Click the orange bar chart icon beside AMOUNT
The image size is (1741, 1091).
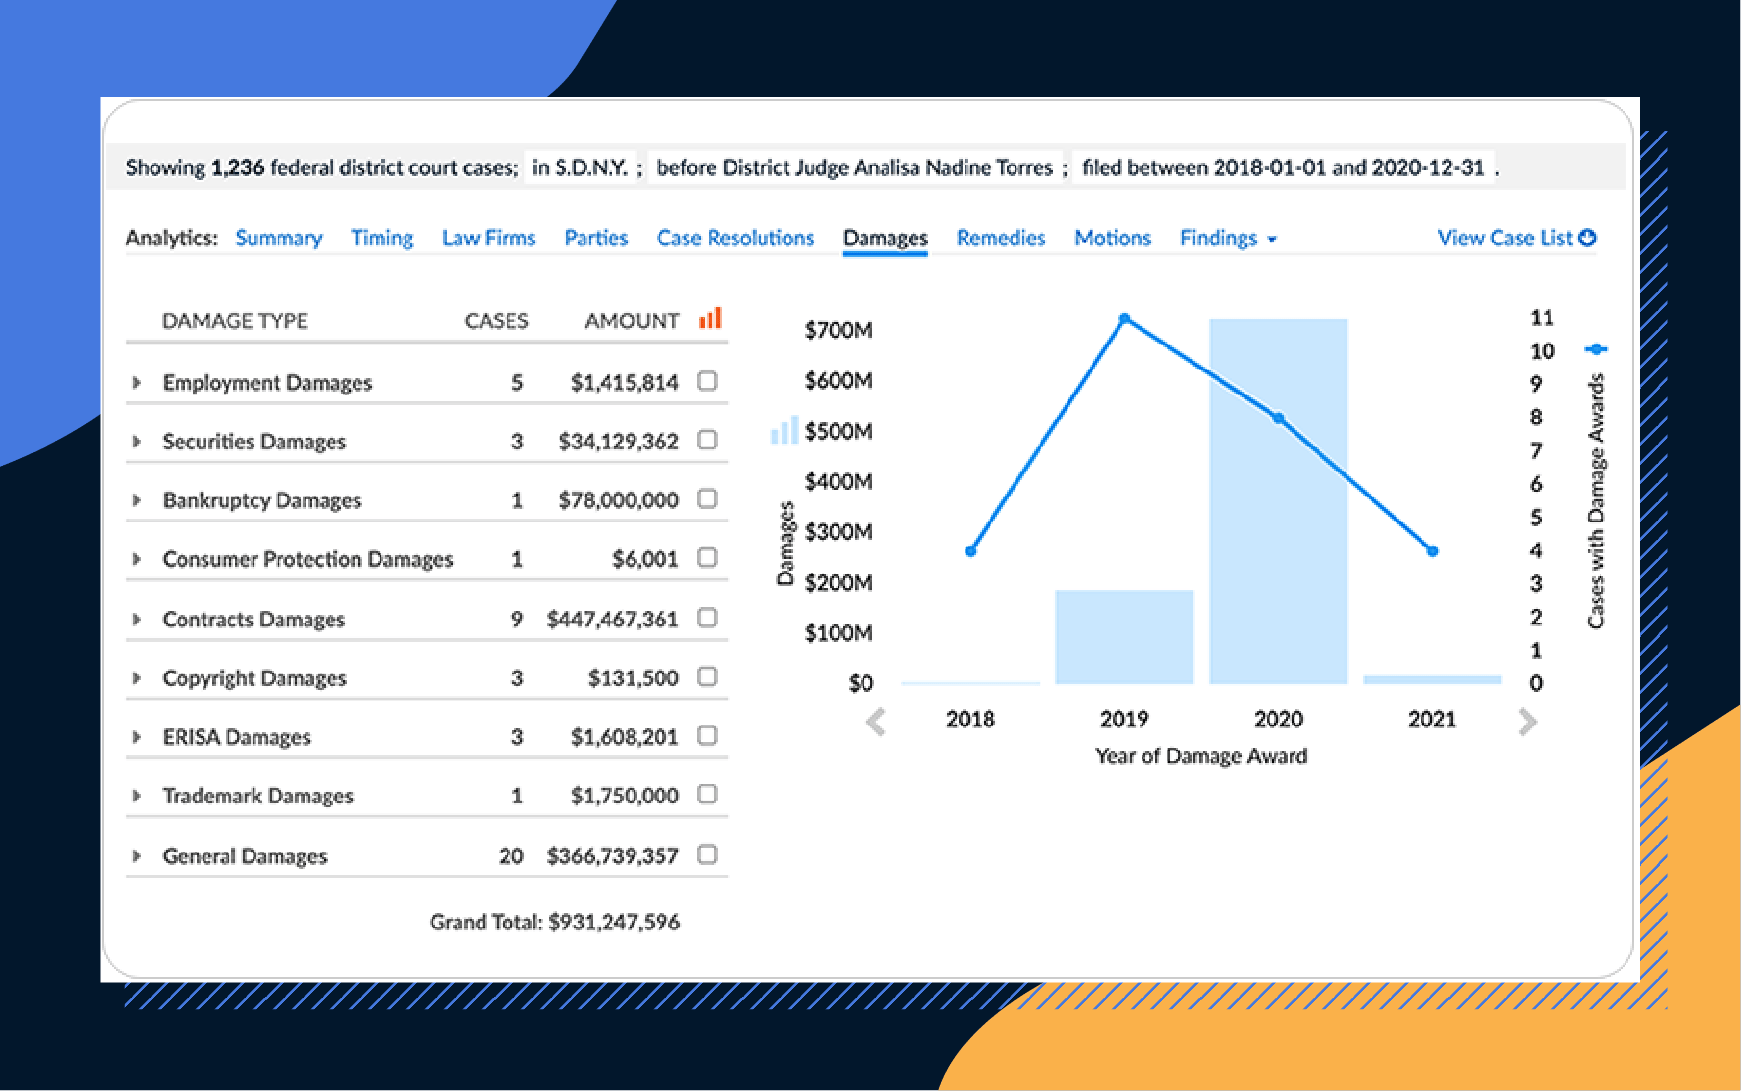point(710,319)
